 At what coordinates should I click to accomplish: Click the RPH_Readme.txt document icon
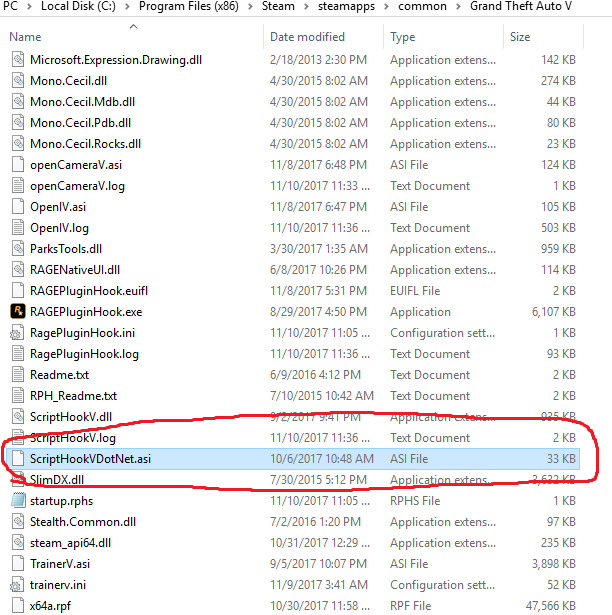(x=18, y=396)
